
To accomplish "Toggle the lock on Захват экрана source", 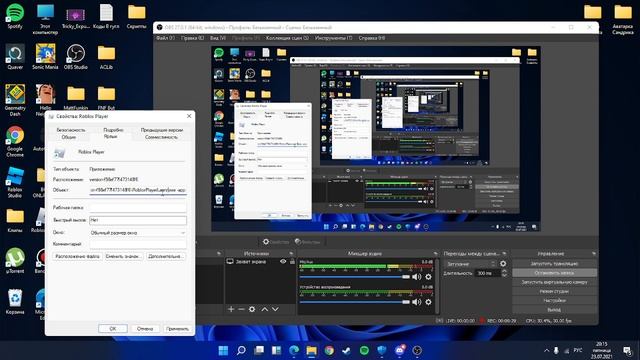I will pyautogui.click(x=292, y=262).
